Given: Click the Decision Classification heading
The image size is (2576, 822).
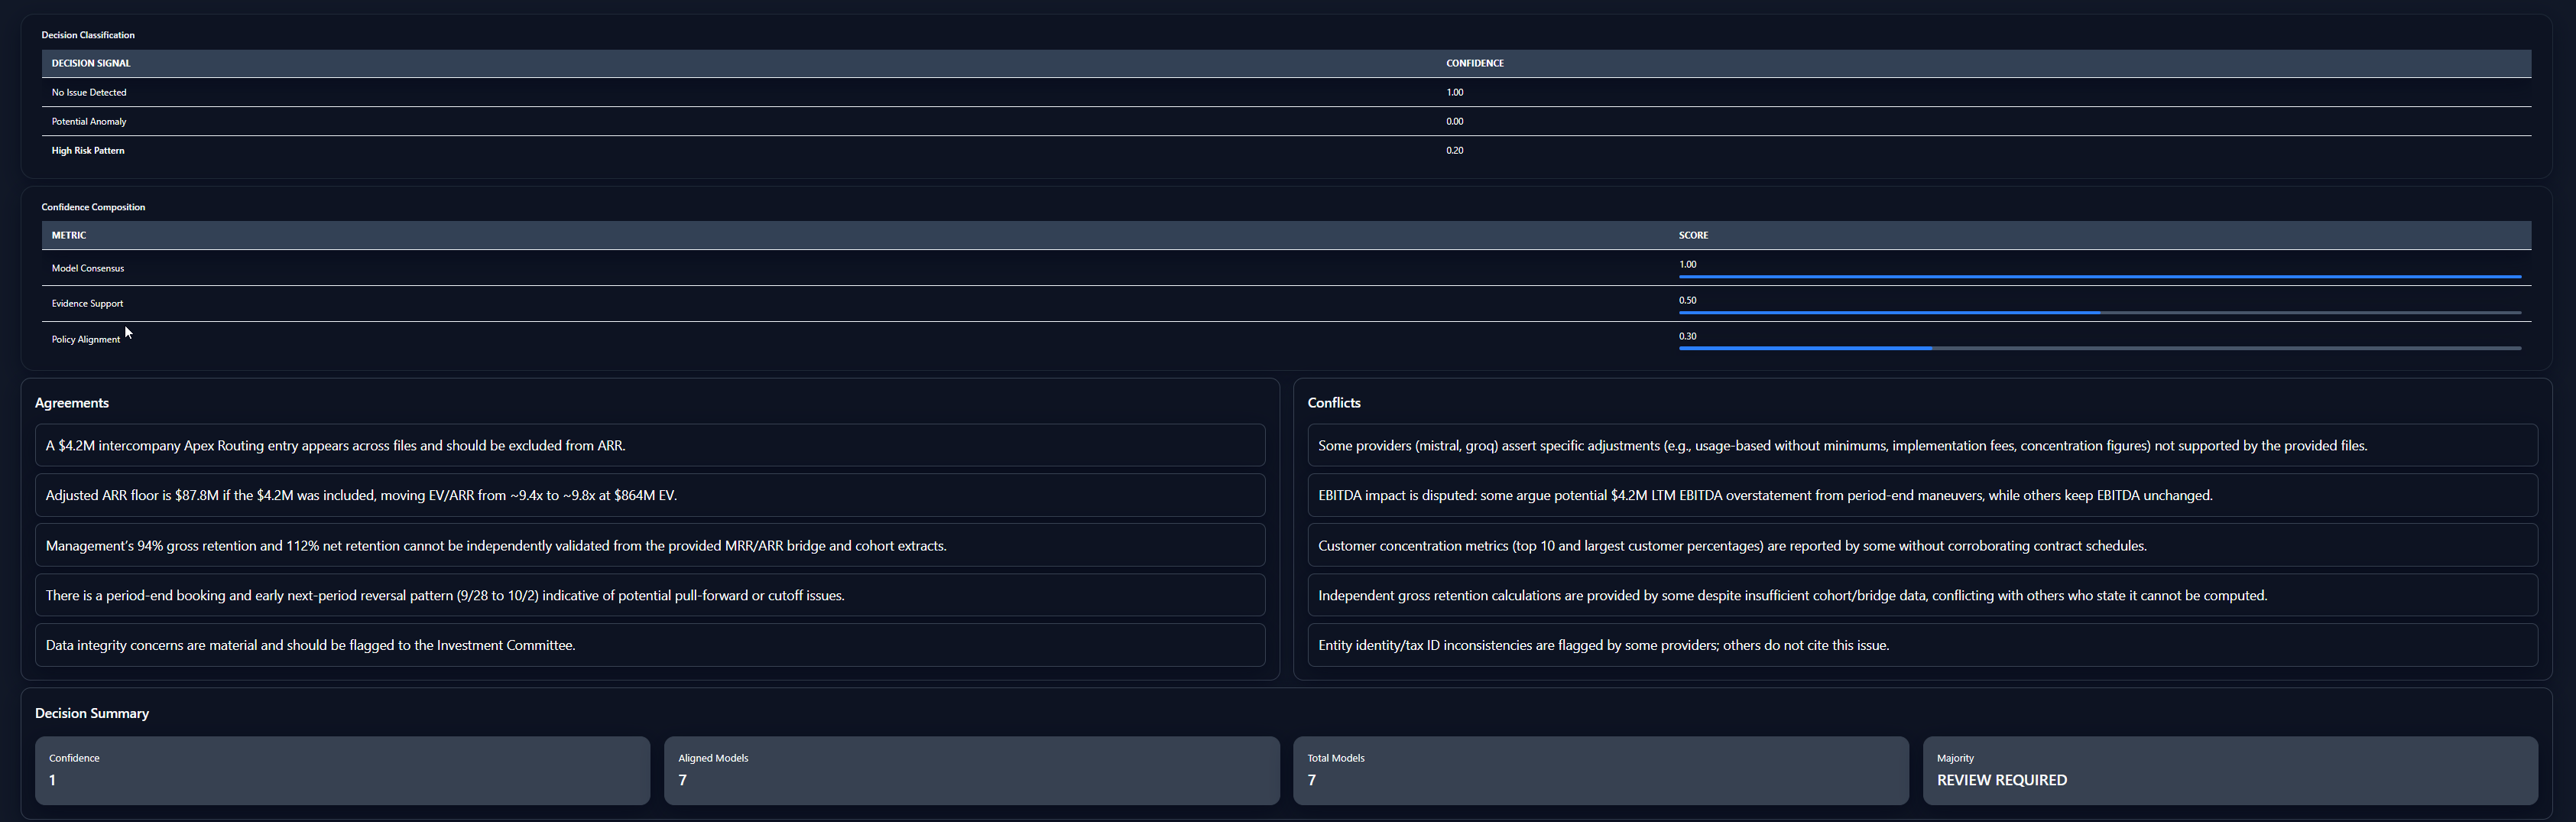Looking at the screenshot, I should click(x=88, y=35).
